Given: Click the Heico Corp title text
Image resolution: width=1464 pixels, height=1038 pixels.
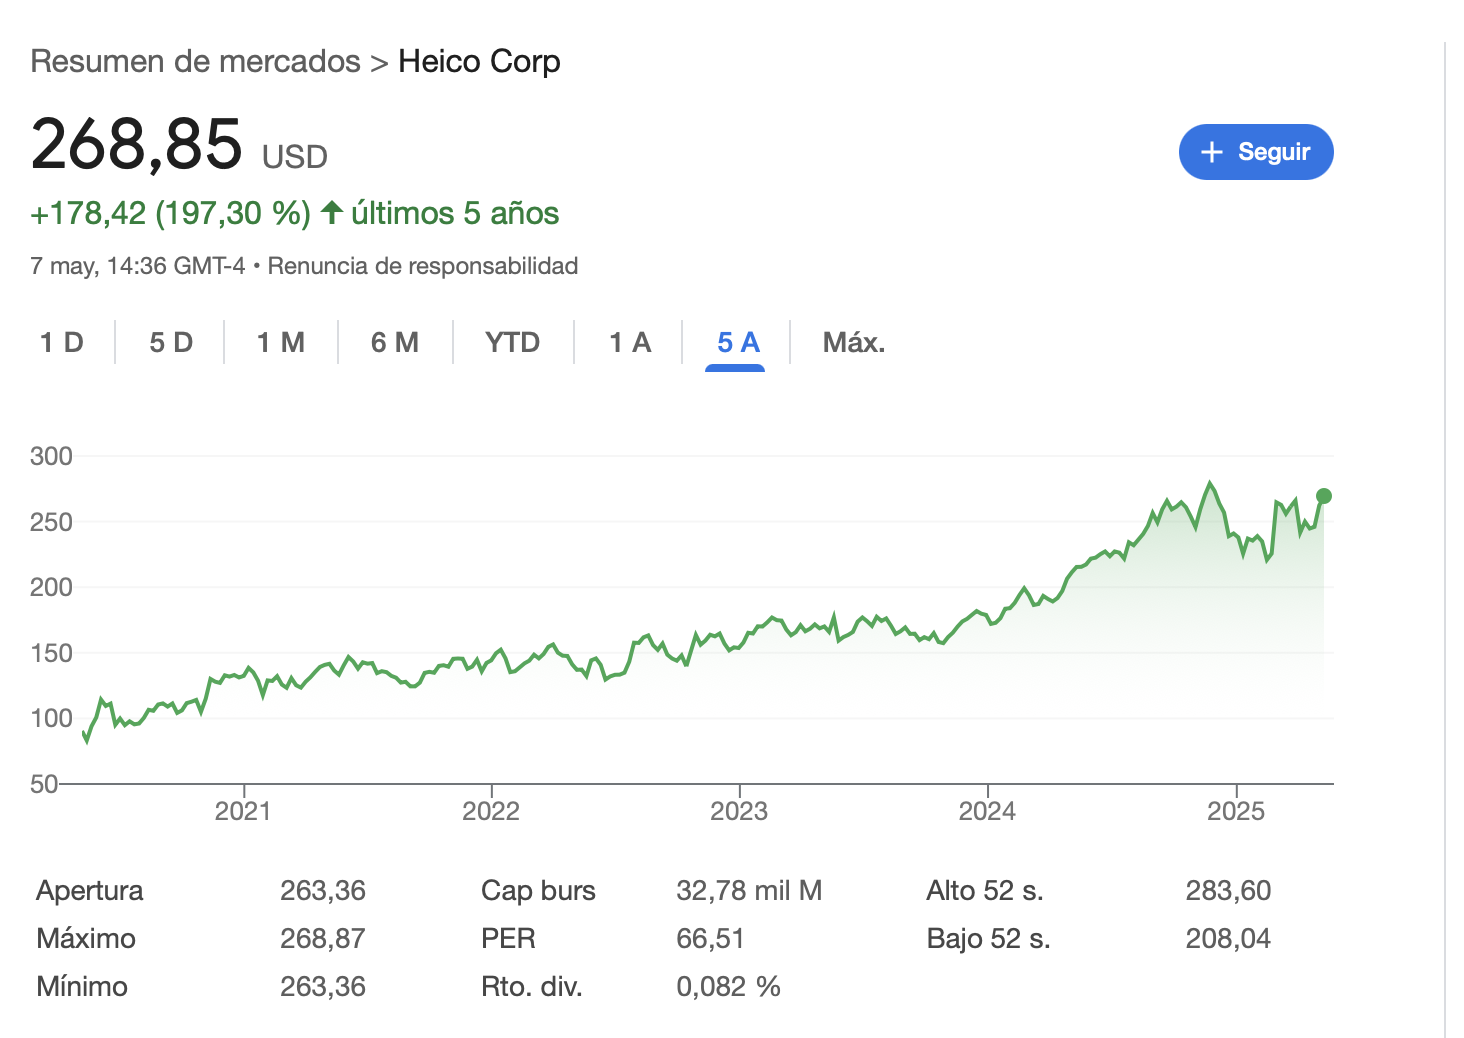Looking at the screenshot, I should (x=479, y=62).
